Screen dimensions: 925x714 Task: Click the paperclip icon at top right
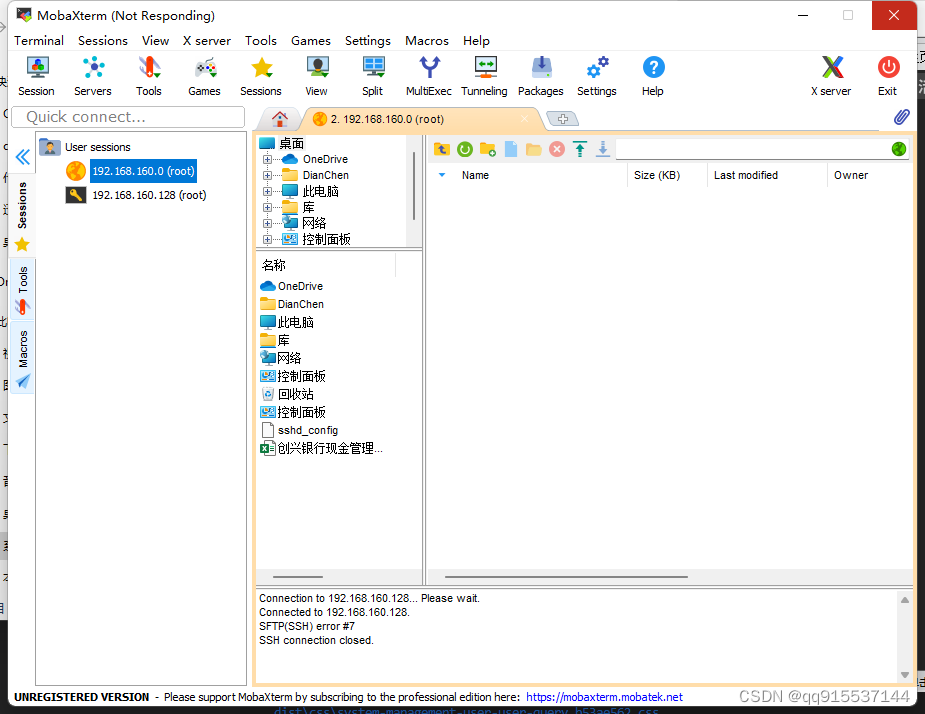pyautogui.click(x=901, y=117)
